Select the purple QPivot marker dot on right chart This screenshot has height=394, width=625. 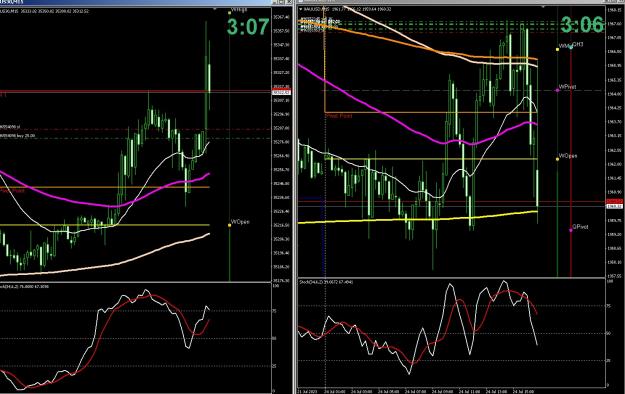pyautogui.click(x=571, y=230)
